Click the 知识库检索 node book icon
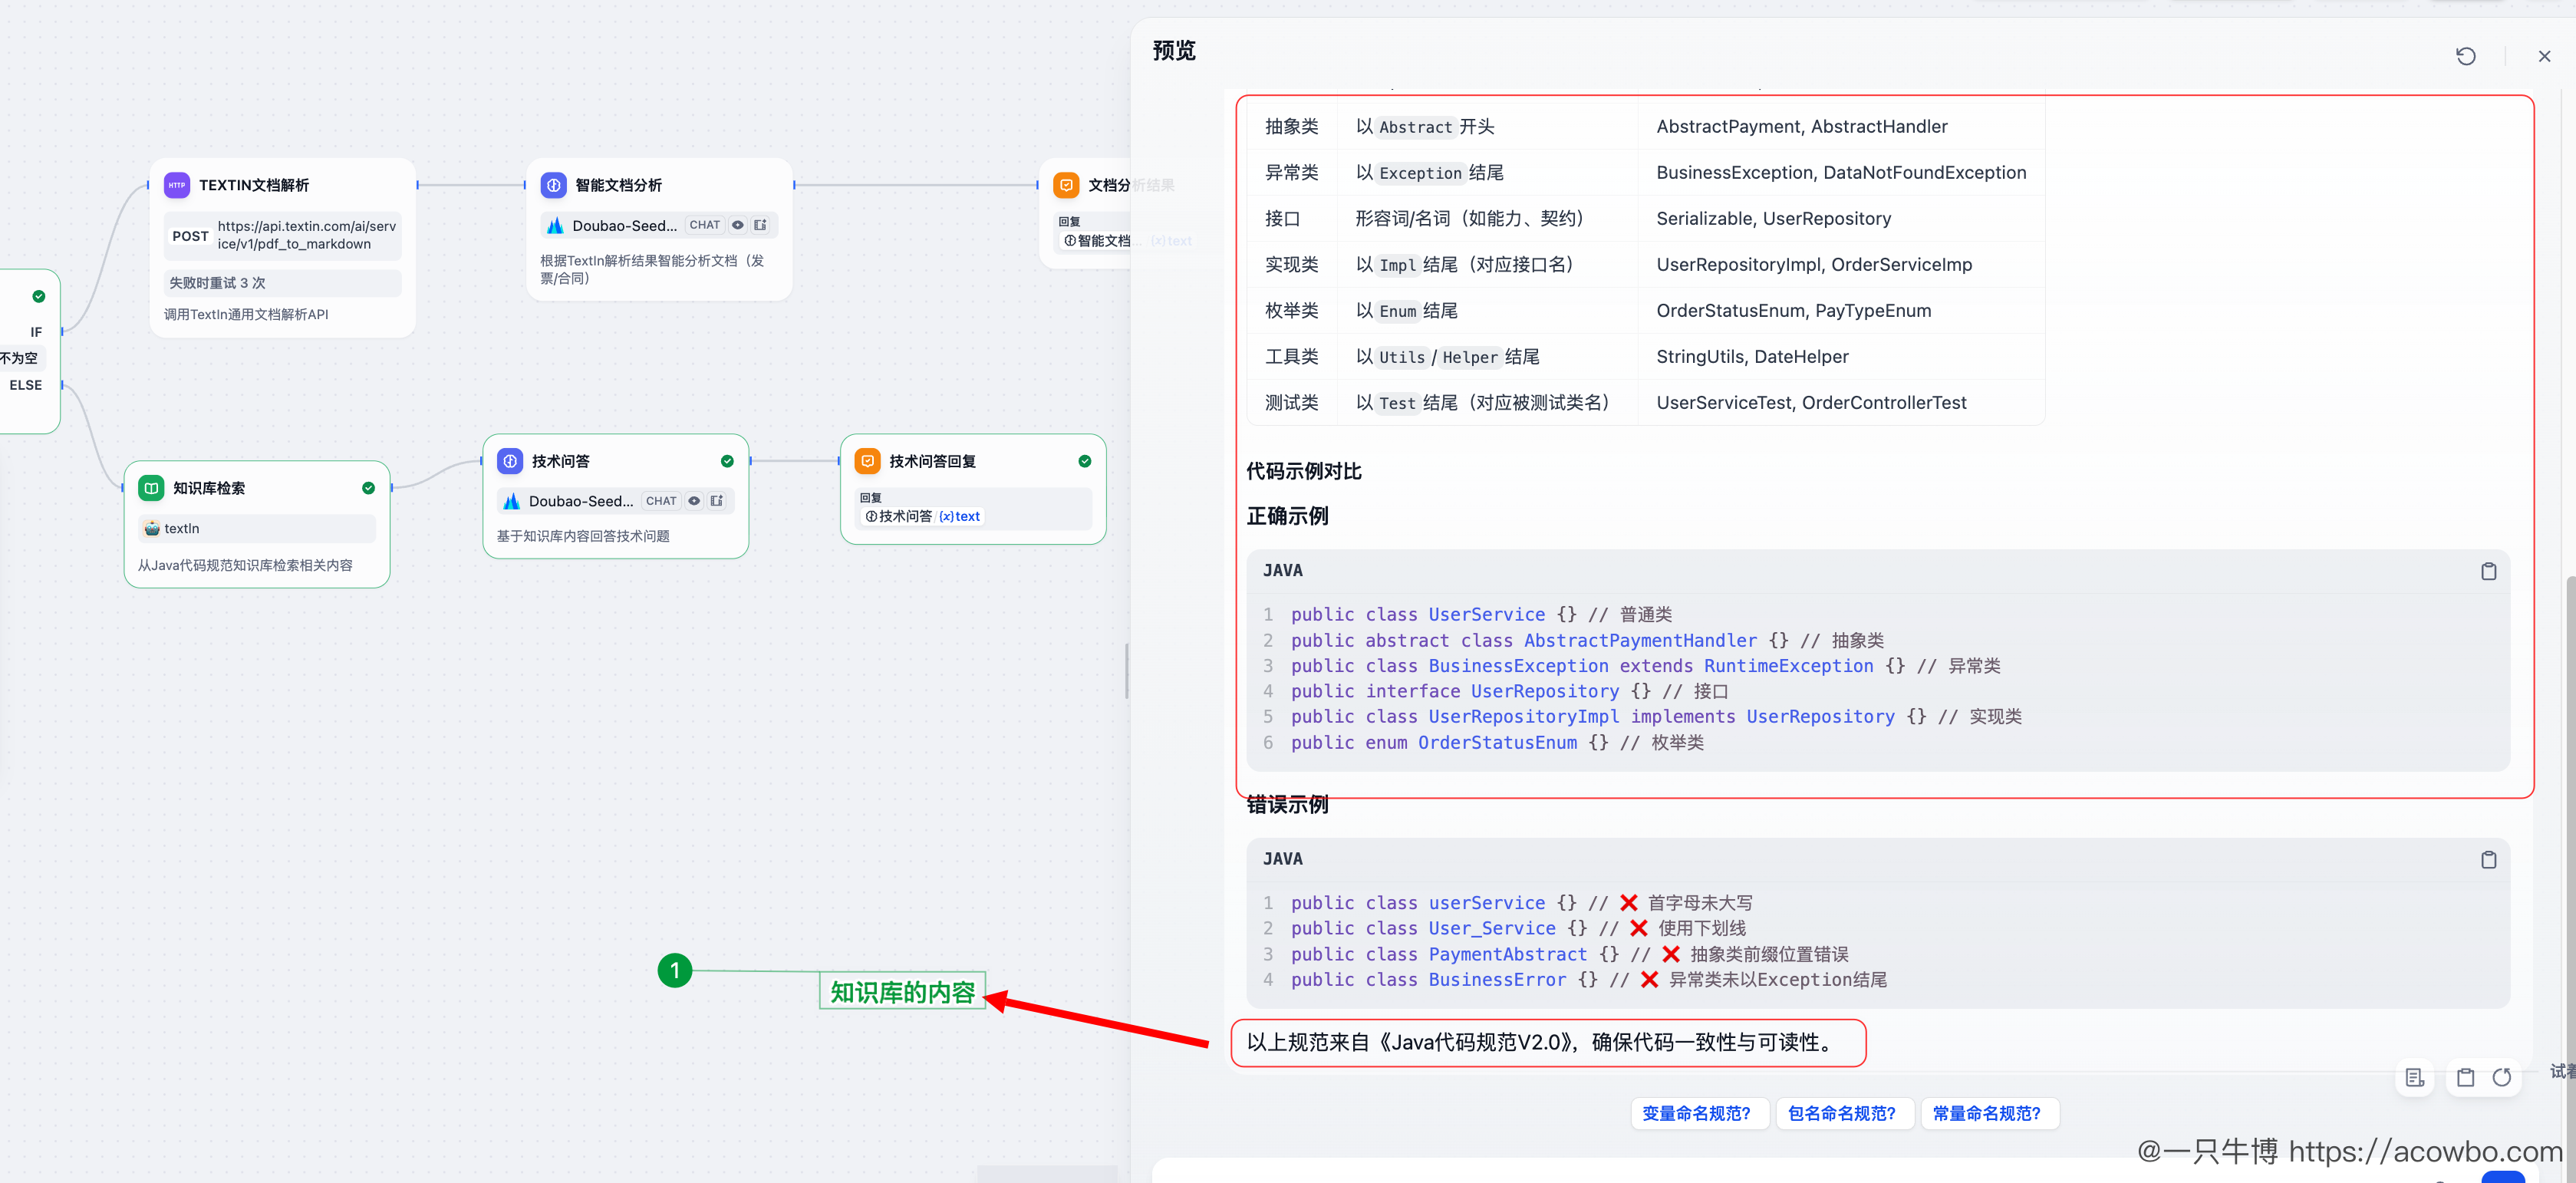 click(151, 488)
